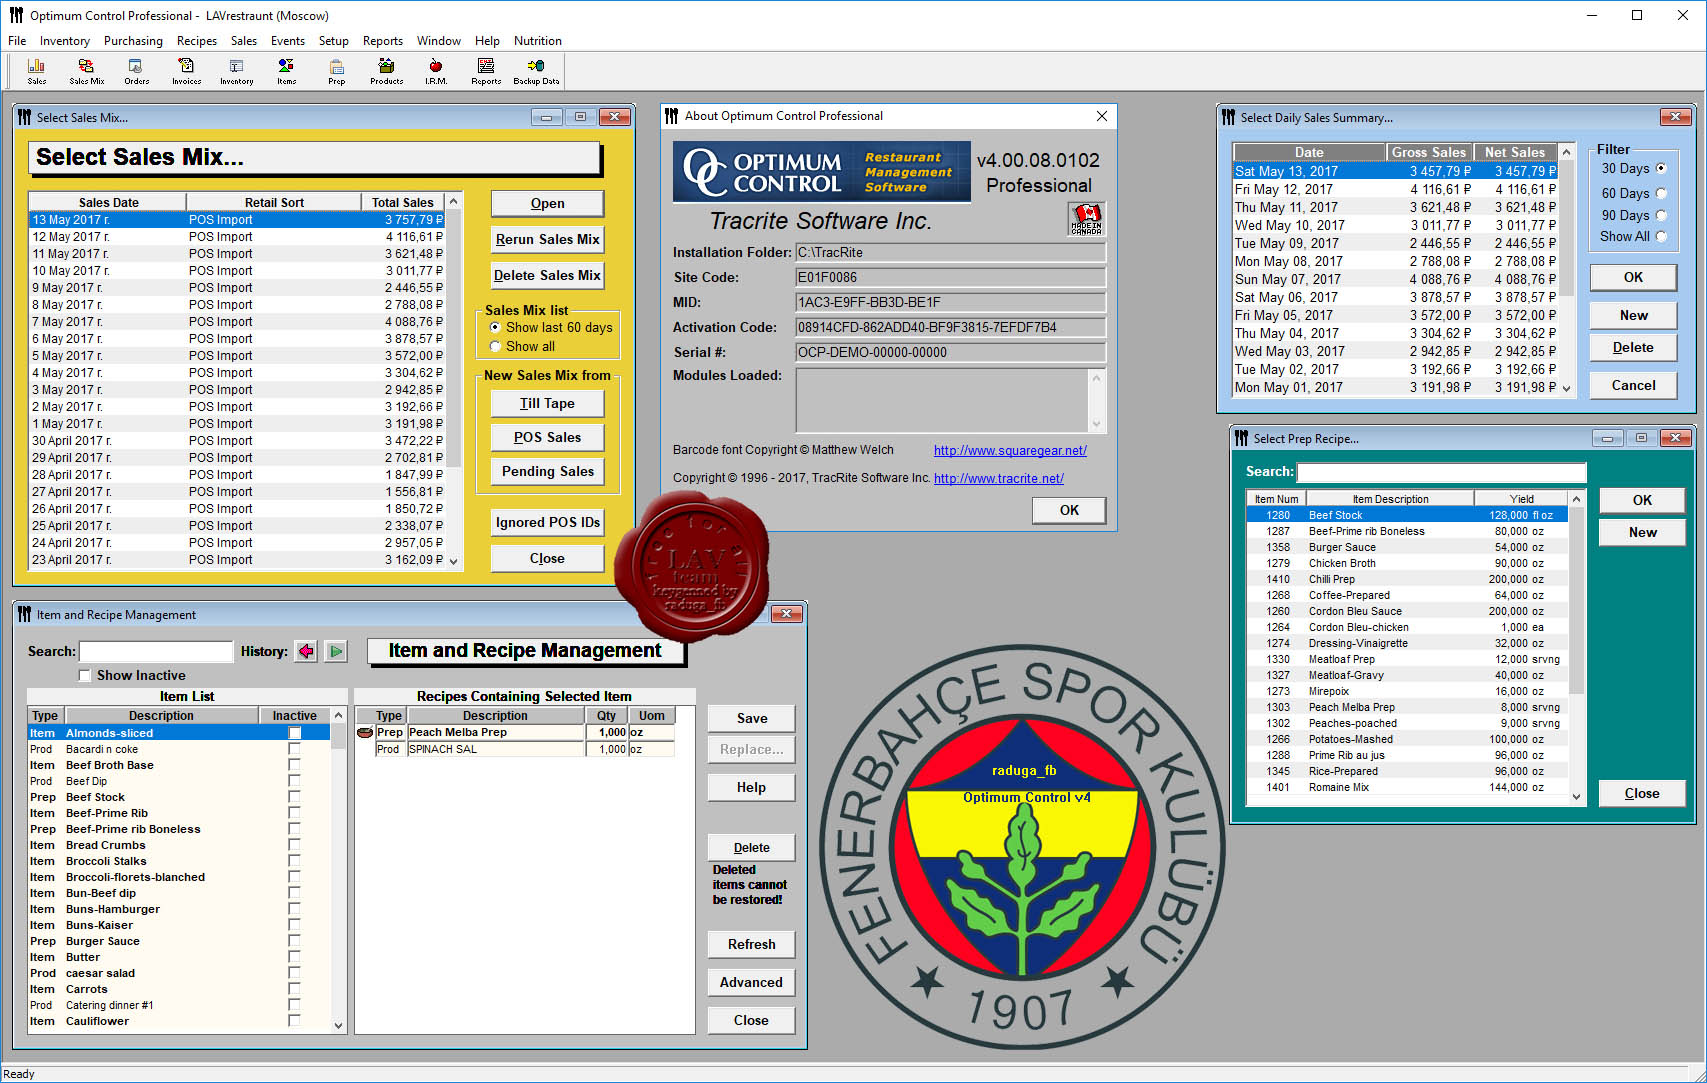
Task: Open the Nutrition menu
Action: click(x=538, y=41)
